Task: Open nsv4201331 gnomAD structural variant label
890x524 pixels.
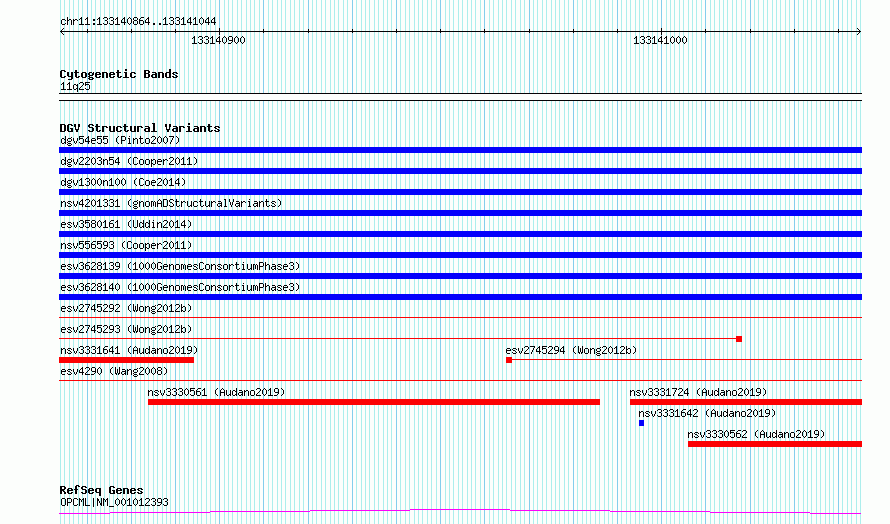Action: (171, 203)
